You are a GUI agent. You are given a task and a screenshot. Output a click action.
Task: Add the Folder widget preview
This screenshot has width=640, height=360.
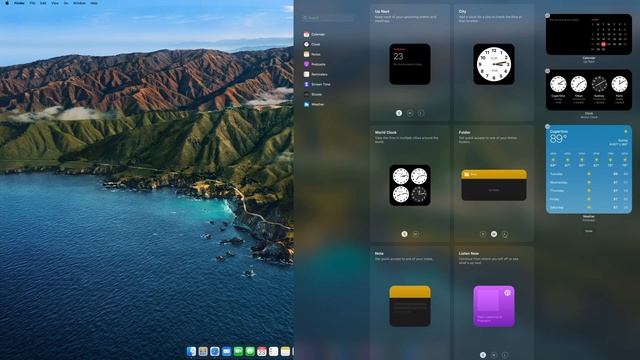[x=494, y=185]
